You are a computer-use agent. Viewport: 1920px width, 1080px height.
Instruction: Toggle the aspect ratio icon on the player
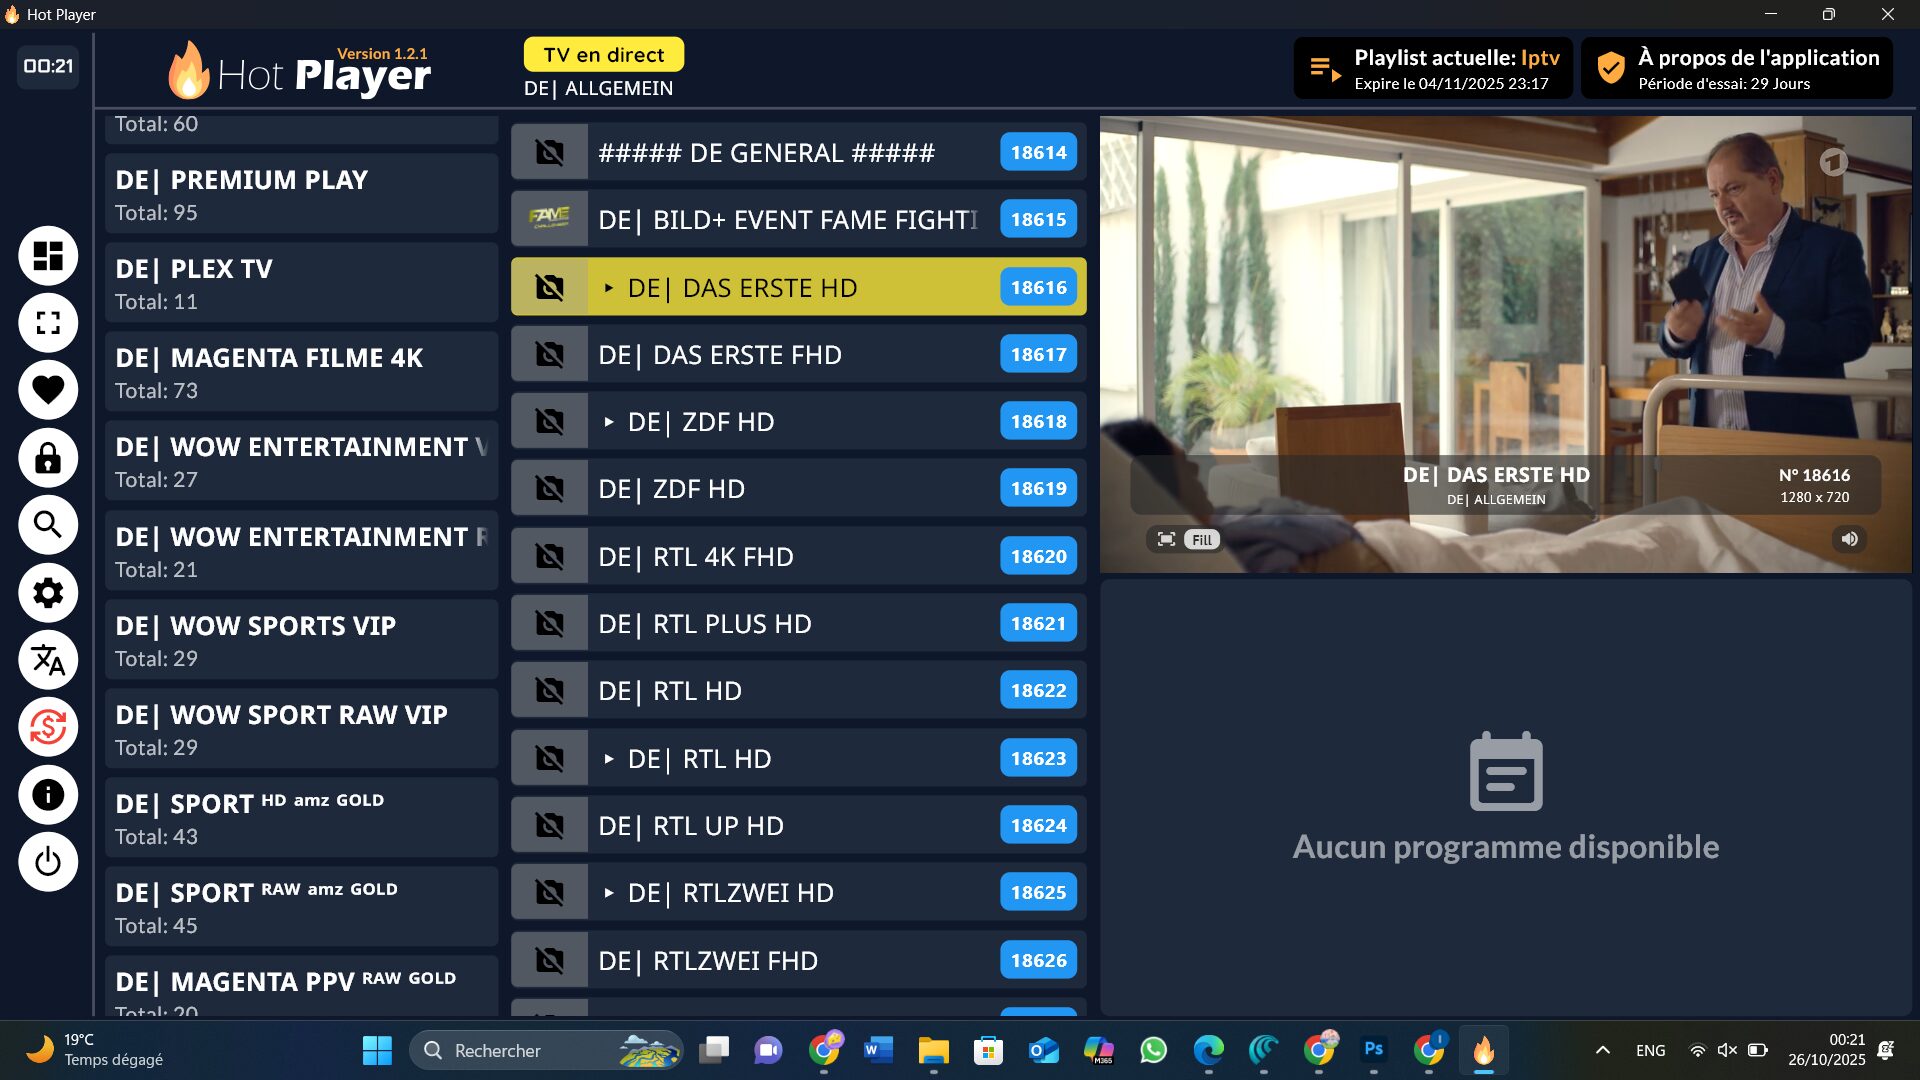pos(1165,539)
